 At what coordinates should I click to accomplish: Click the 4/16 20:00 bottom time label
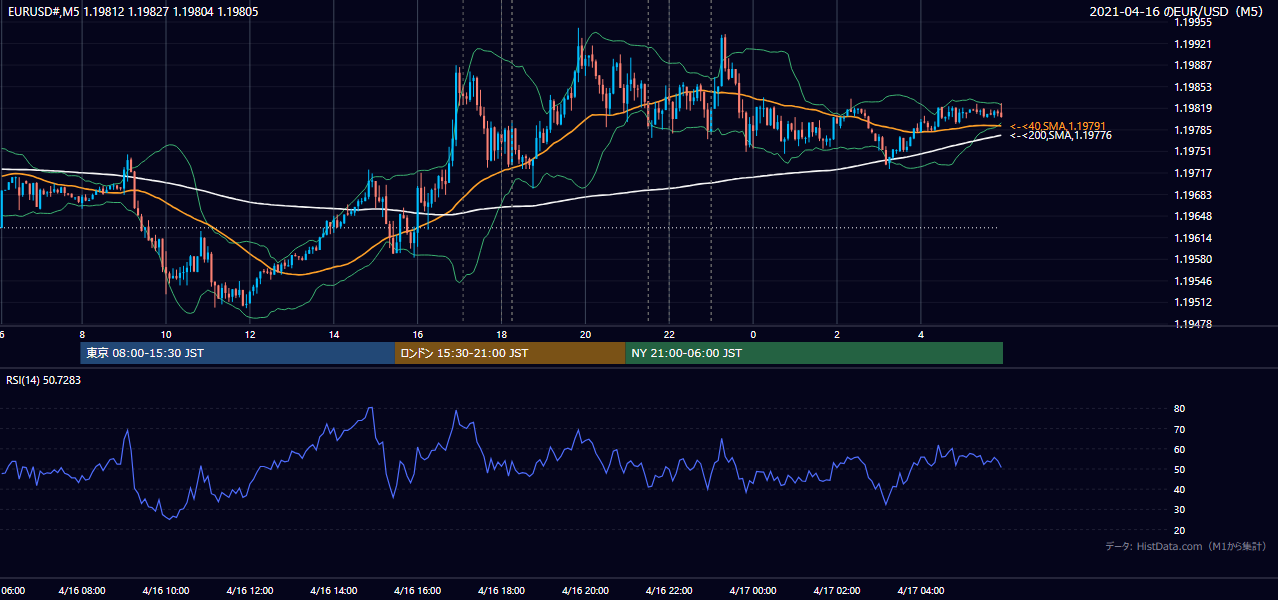point(585,591)
